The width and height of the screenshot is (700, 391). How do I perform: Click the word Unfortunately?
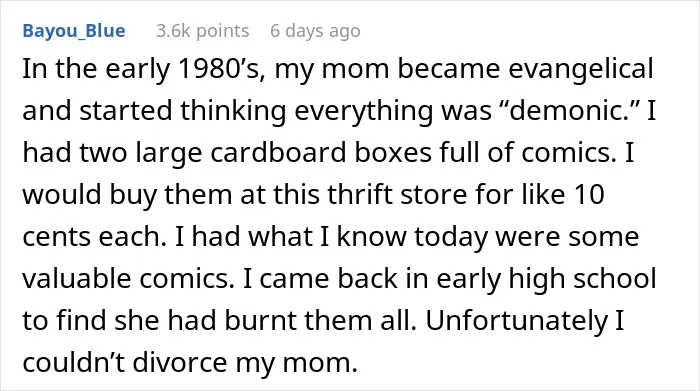coord(516,320)
